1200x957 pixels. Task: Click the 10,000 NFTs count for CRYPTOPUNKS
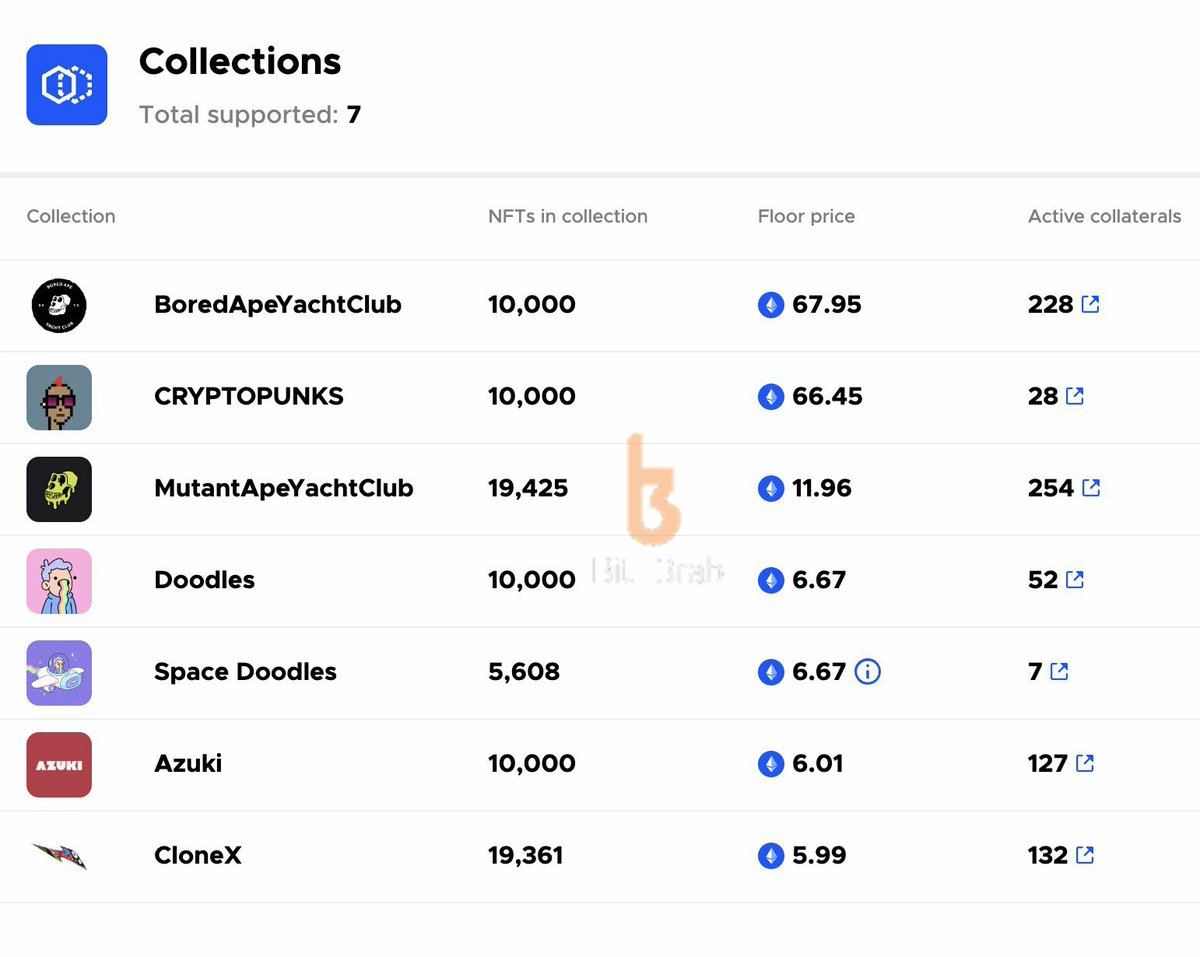point(532,397)
